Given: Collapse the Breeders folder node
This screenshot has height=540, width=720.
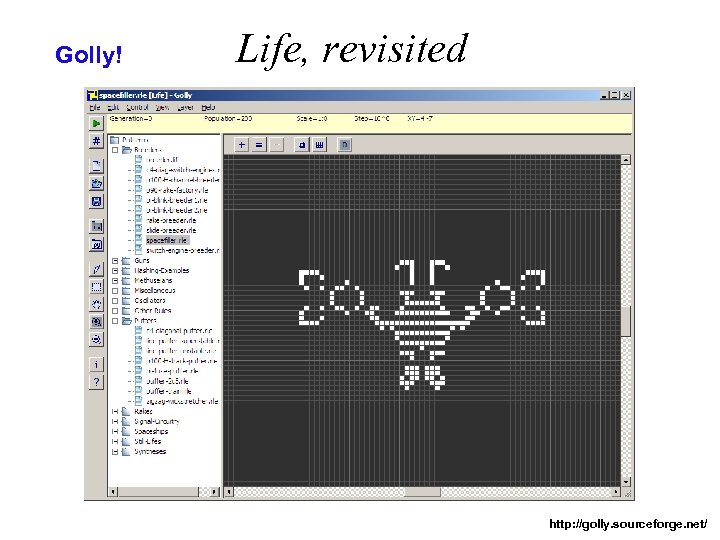Looking at the screenshot, I should (x=115, y=150).
